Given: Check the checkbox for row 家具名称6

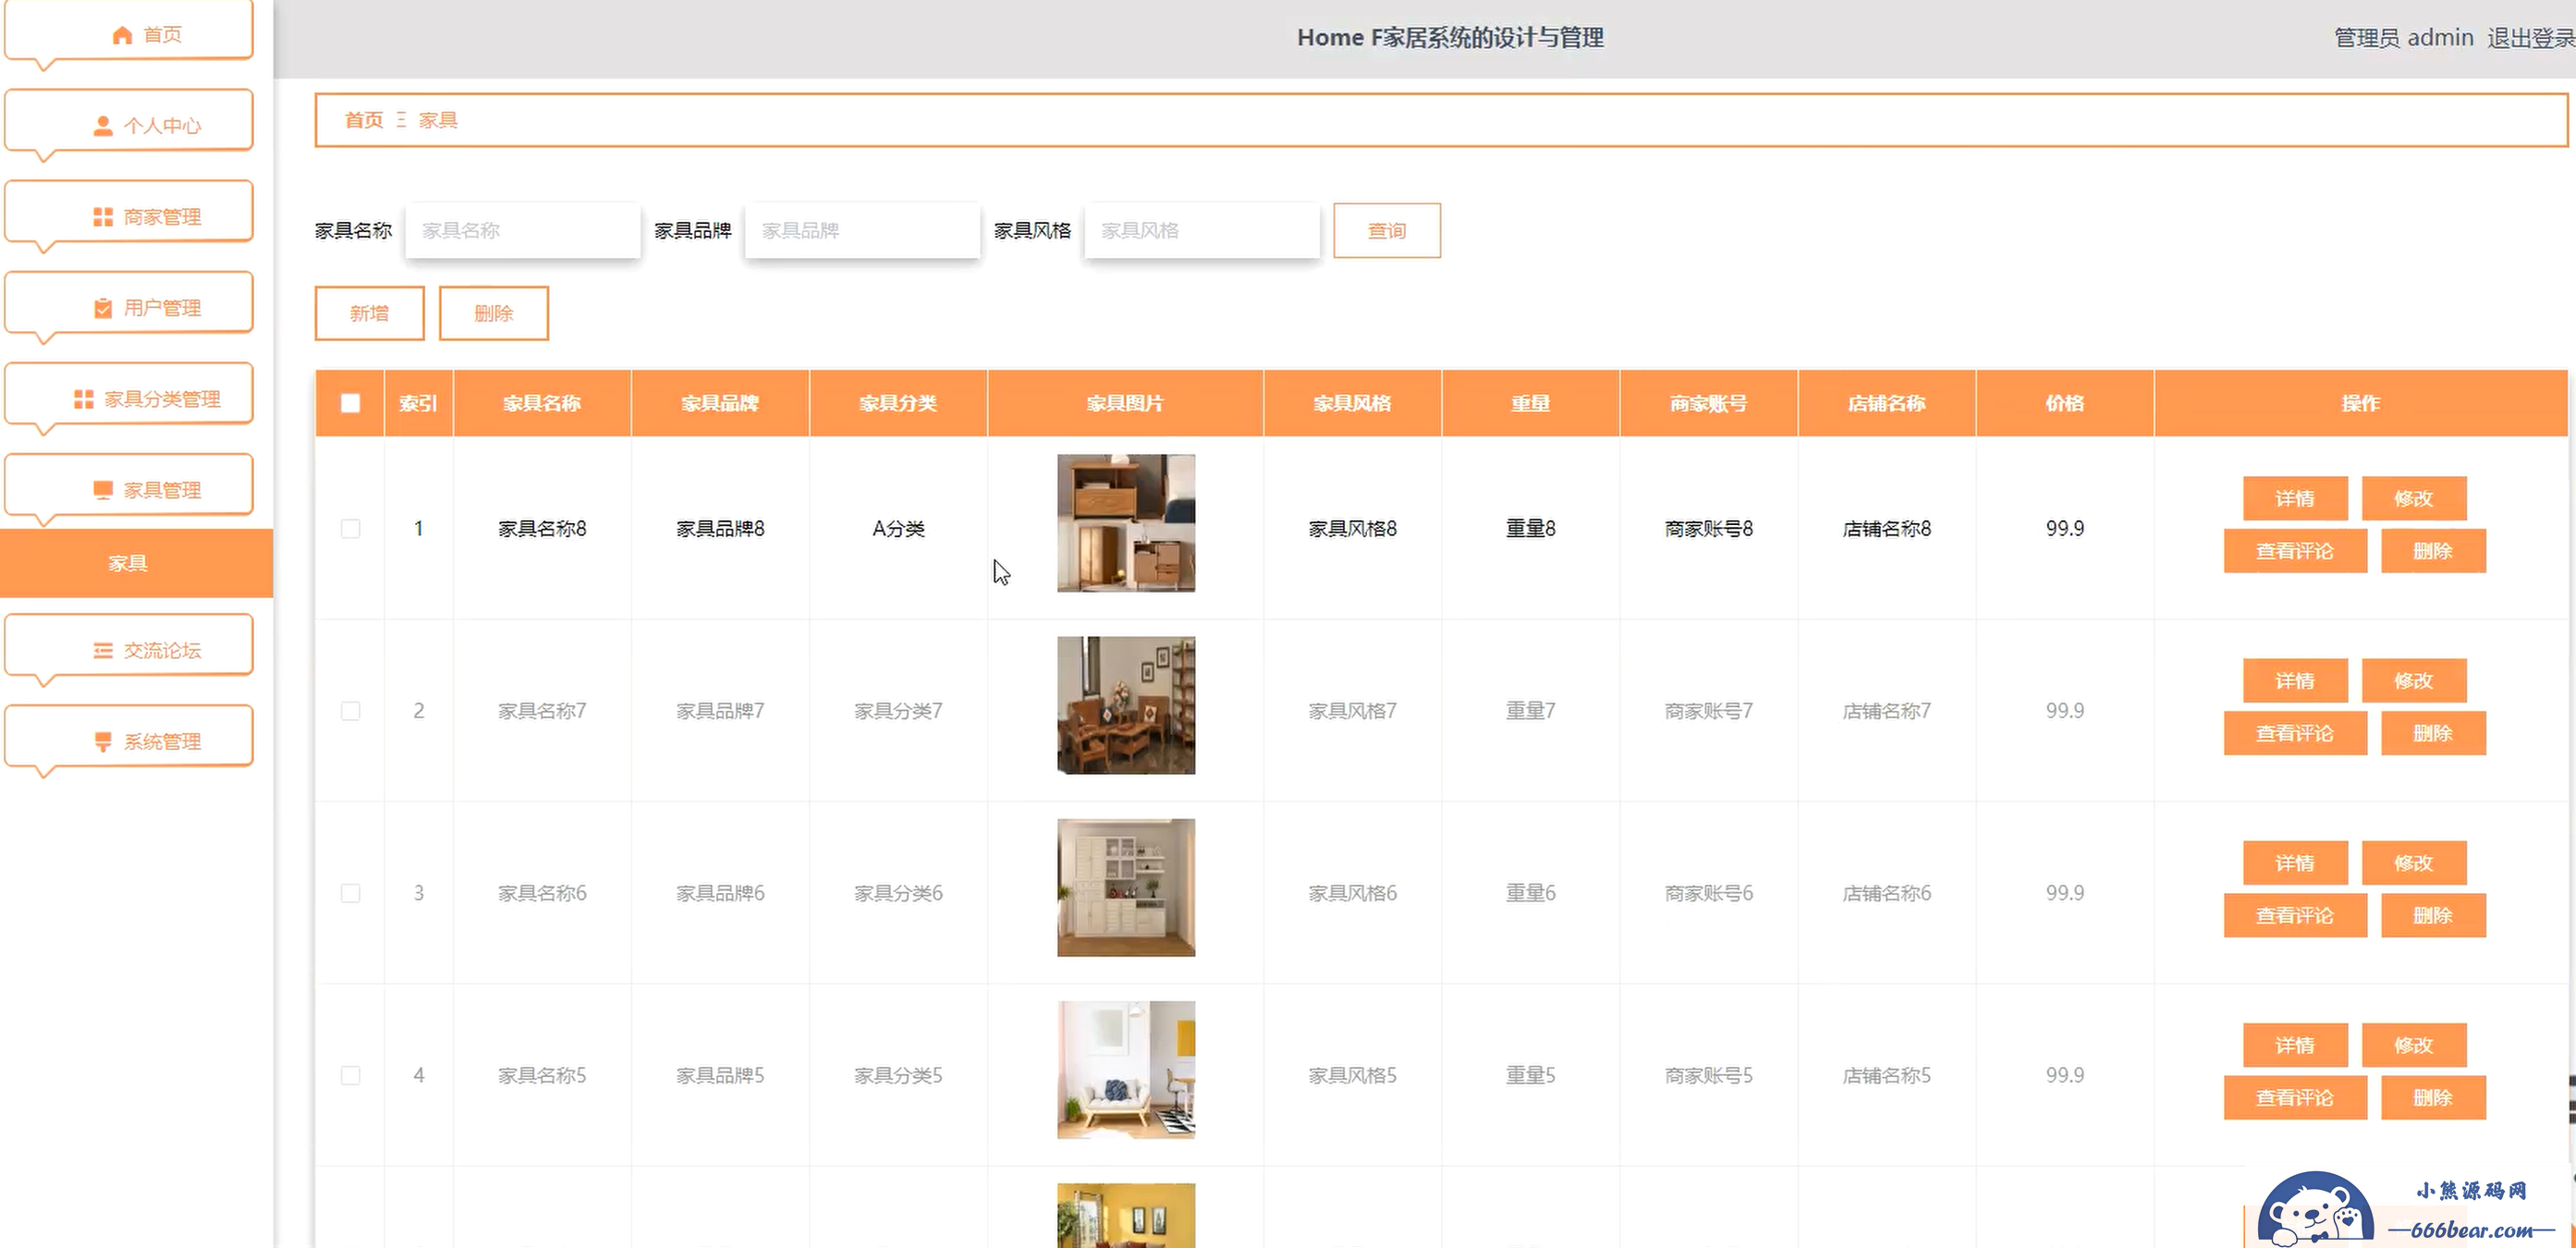Looking at the screenshot, I should pos(350,893).
